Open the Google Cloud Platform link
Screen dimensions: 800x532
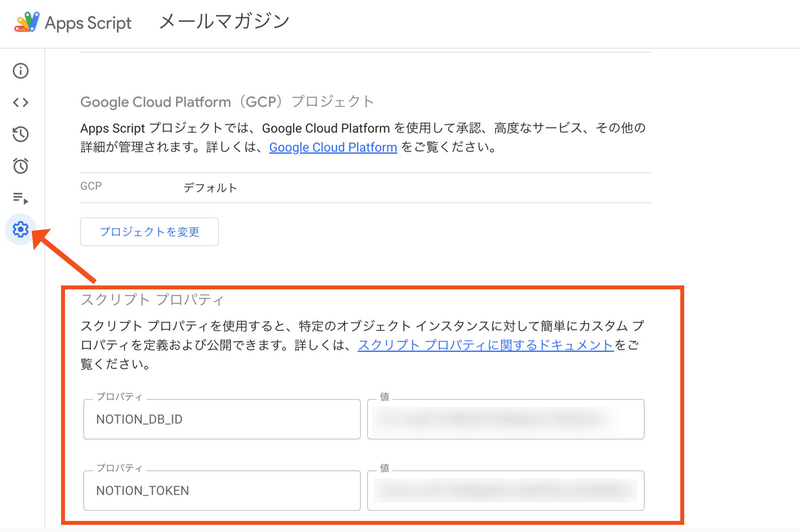point(333,147)
